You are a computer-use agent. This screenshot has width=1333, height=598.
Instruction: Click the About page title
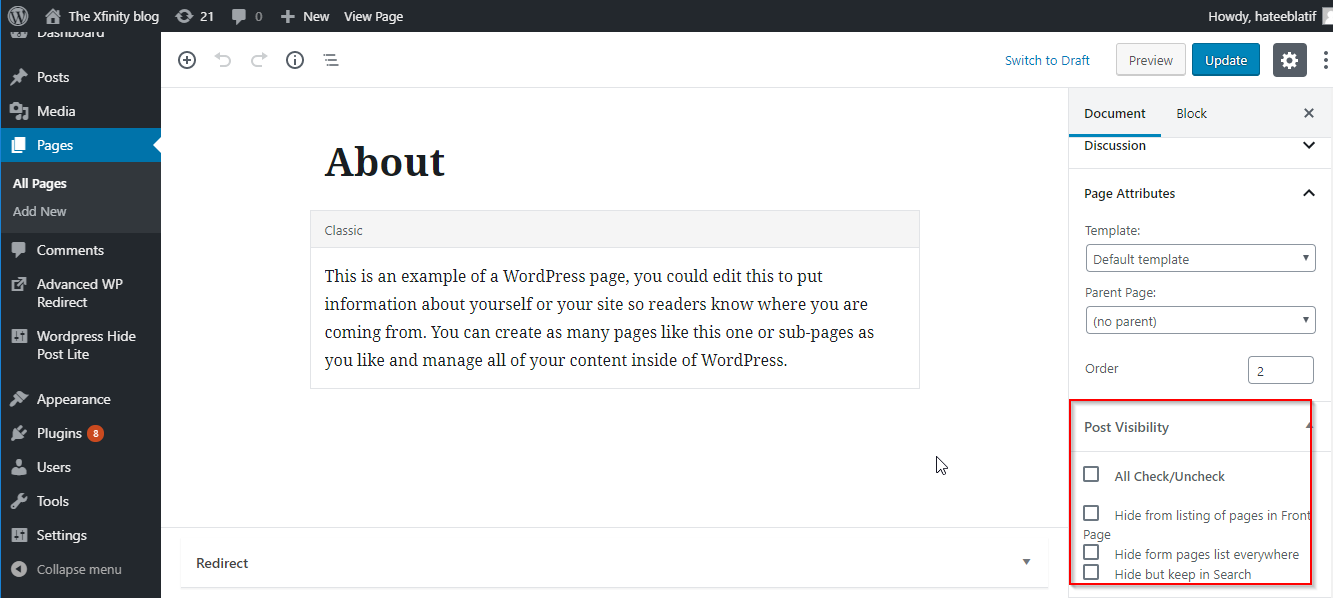[385, 161]
